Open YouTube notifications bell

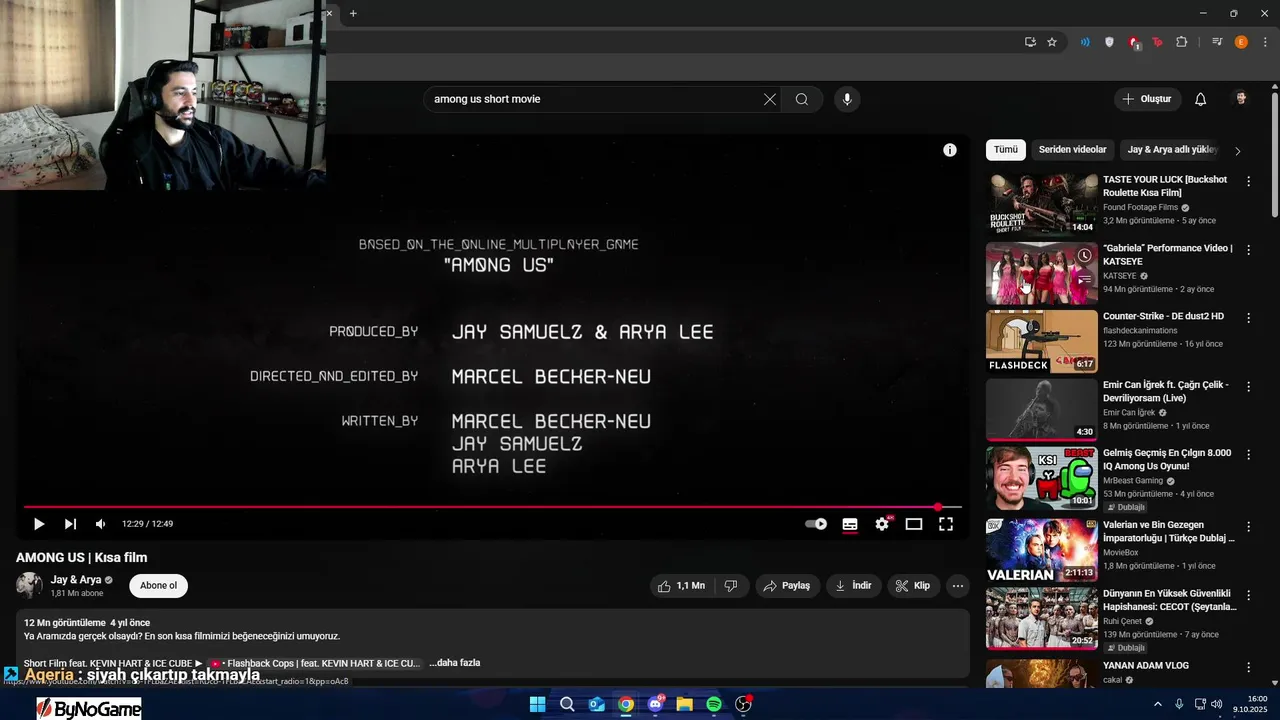(x=1201, y=99)
